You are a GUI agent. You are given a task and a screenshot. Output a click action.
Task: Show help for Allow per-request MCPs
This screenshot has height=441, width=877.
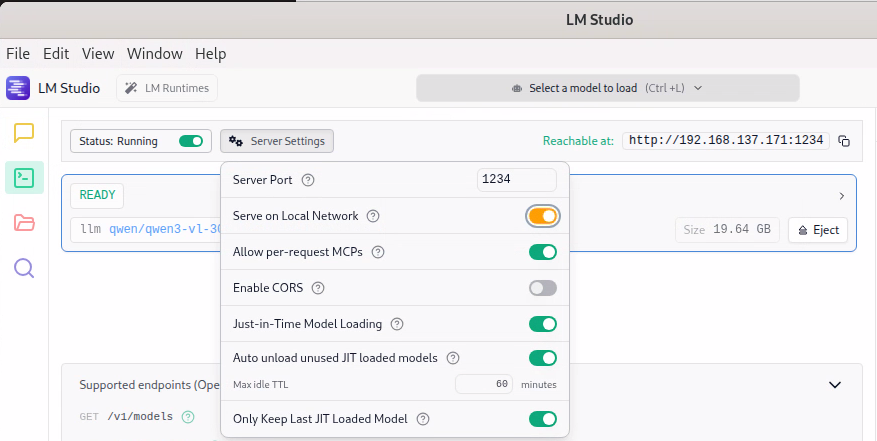378,252
